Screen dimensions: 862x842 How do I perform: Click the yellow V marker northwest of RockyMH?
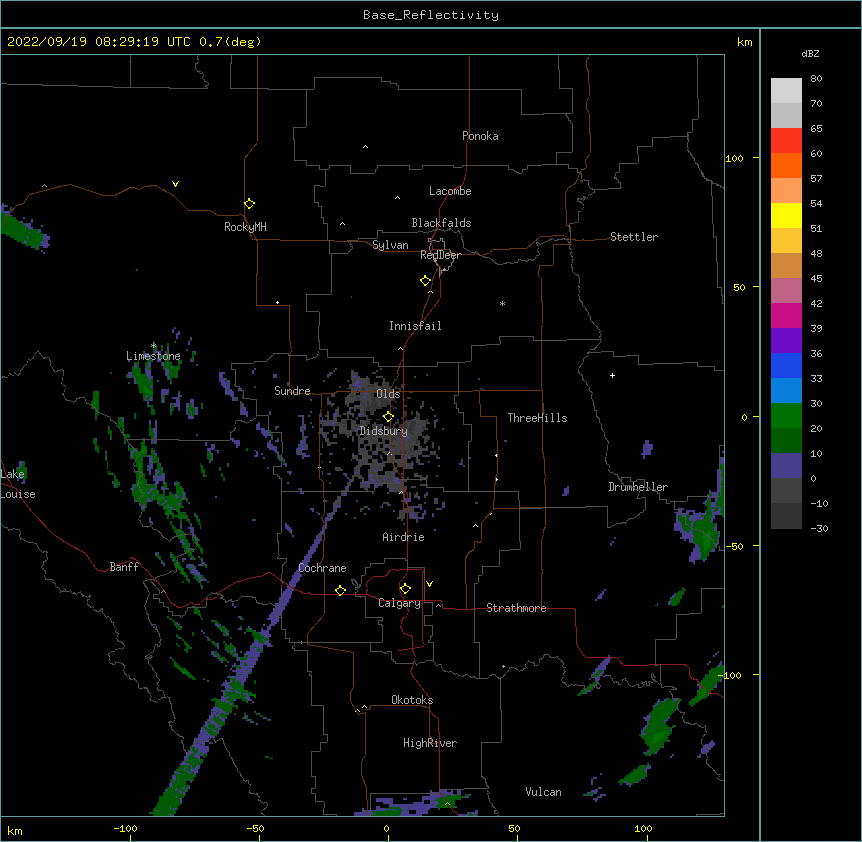pos(175,184)
